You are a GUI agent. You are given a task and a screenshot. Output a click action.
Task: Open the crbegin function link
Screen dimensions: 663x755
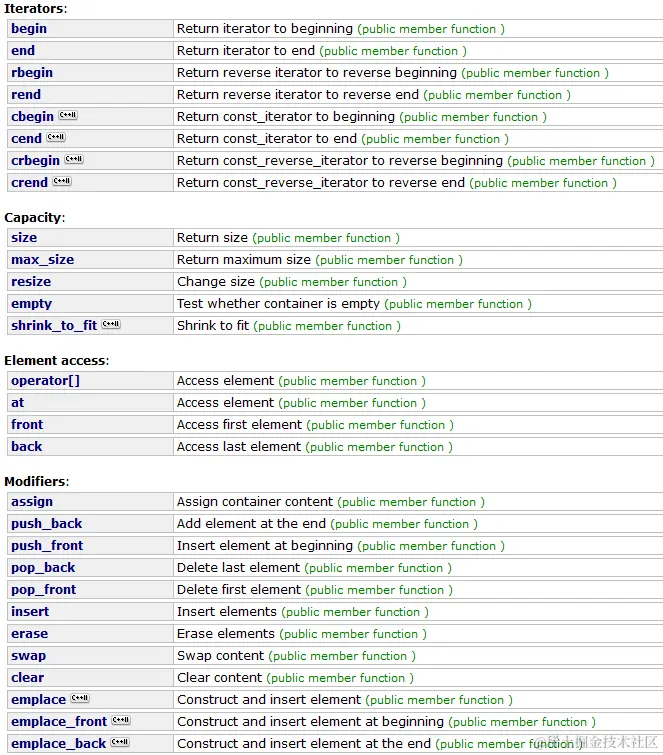pyautogui.click(x=35, y=161)
